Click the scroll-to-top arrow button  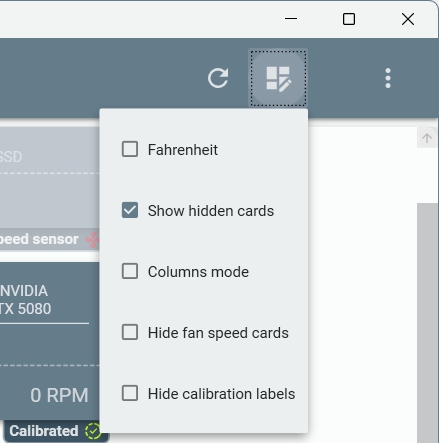(427, 138)
